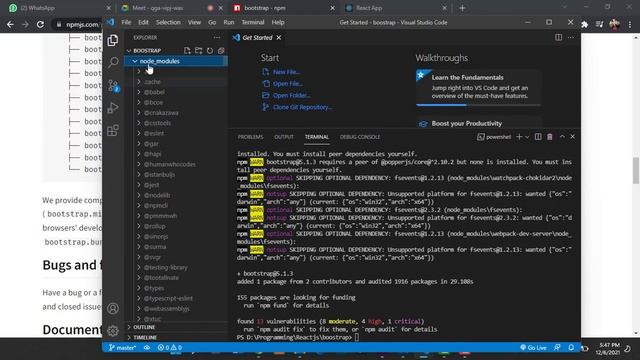
Task: Close the terminal panel
Action: pyautogui.click(x=572, y=137)
